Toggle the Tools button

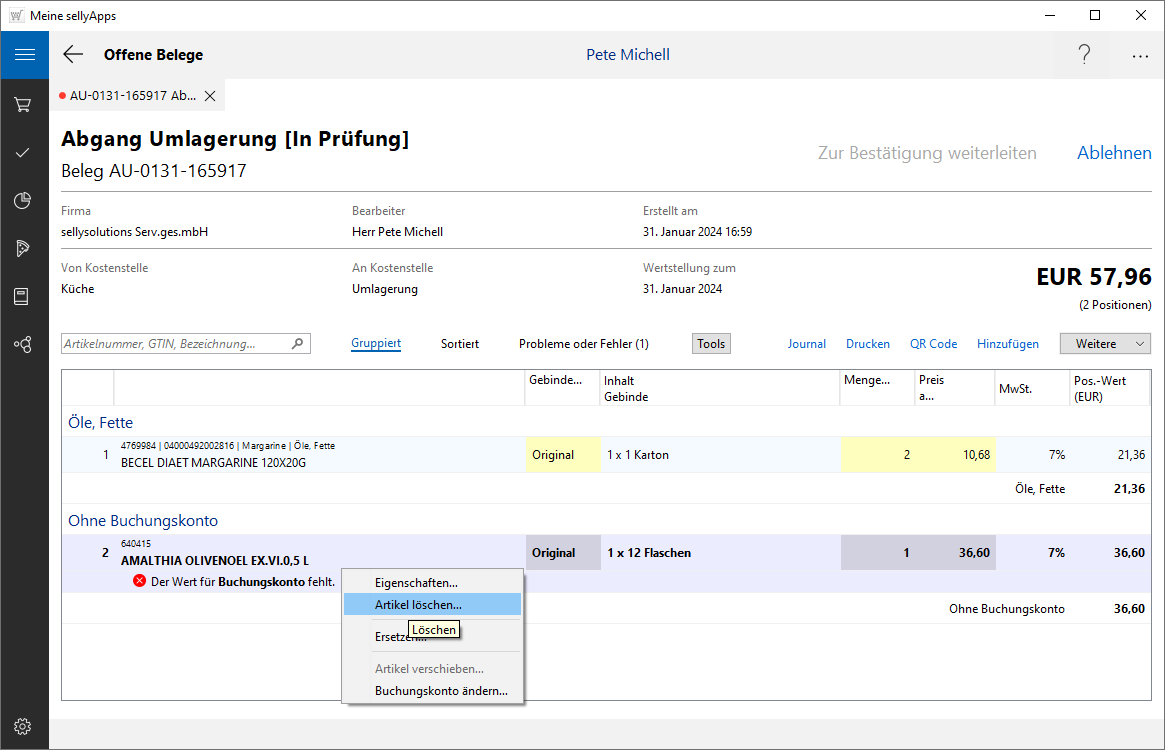point(711,344)
